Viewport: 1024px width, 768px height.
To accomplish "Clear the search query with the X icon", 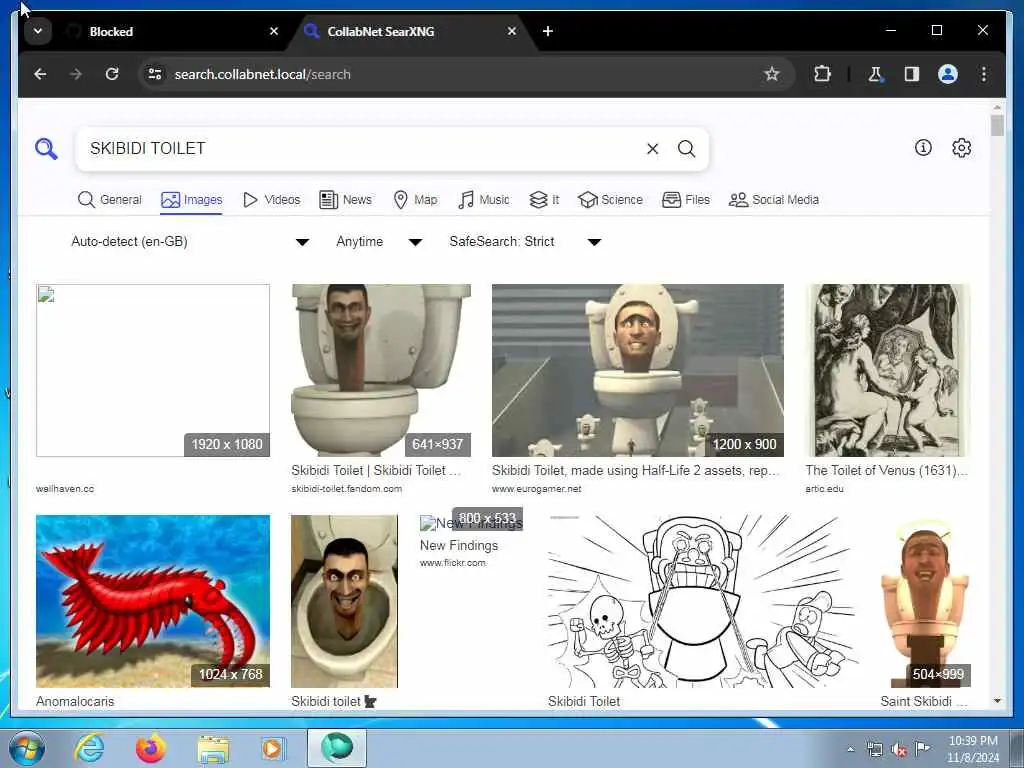I will [x=652, y=149].
